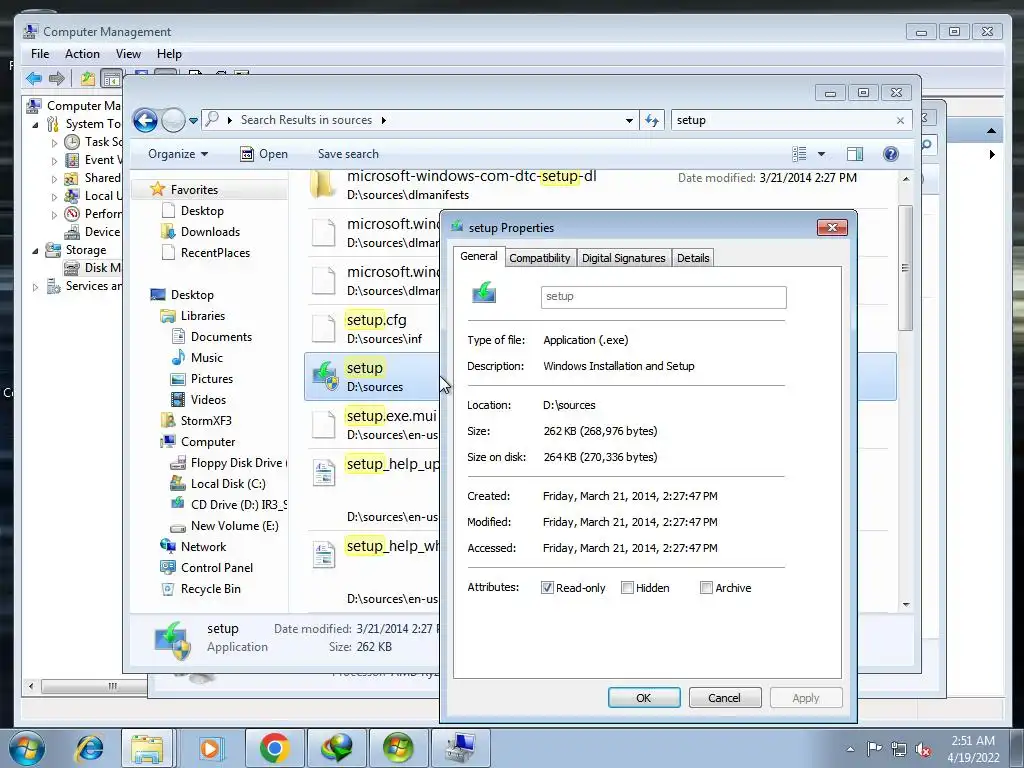
Task: Click Save search in Explorer toolbar
Action: pos(348,154)
